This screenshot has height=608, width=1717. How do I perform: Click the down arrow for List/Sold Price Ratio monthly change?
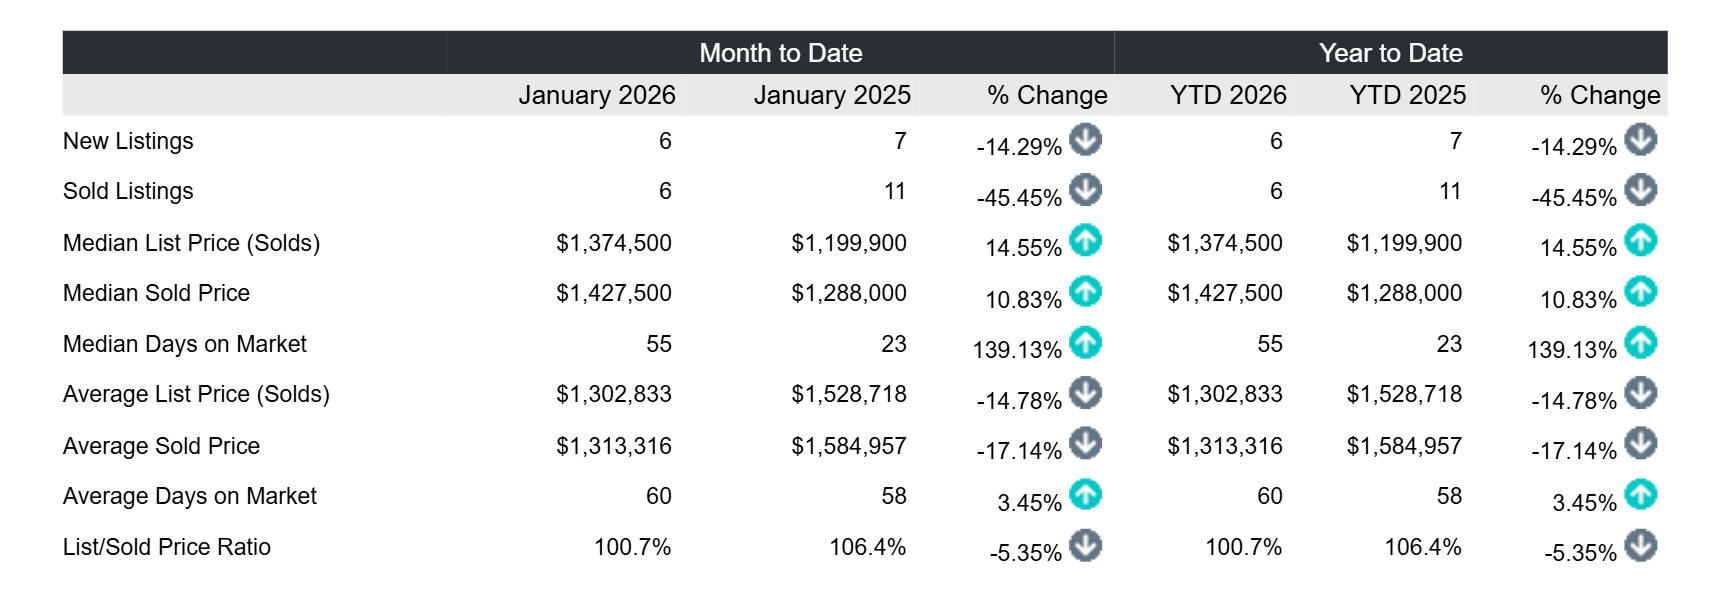point(1085,546)
